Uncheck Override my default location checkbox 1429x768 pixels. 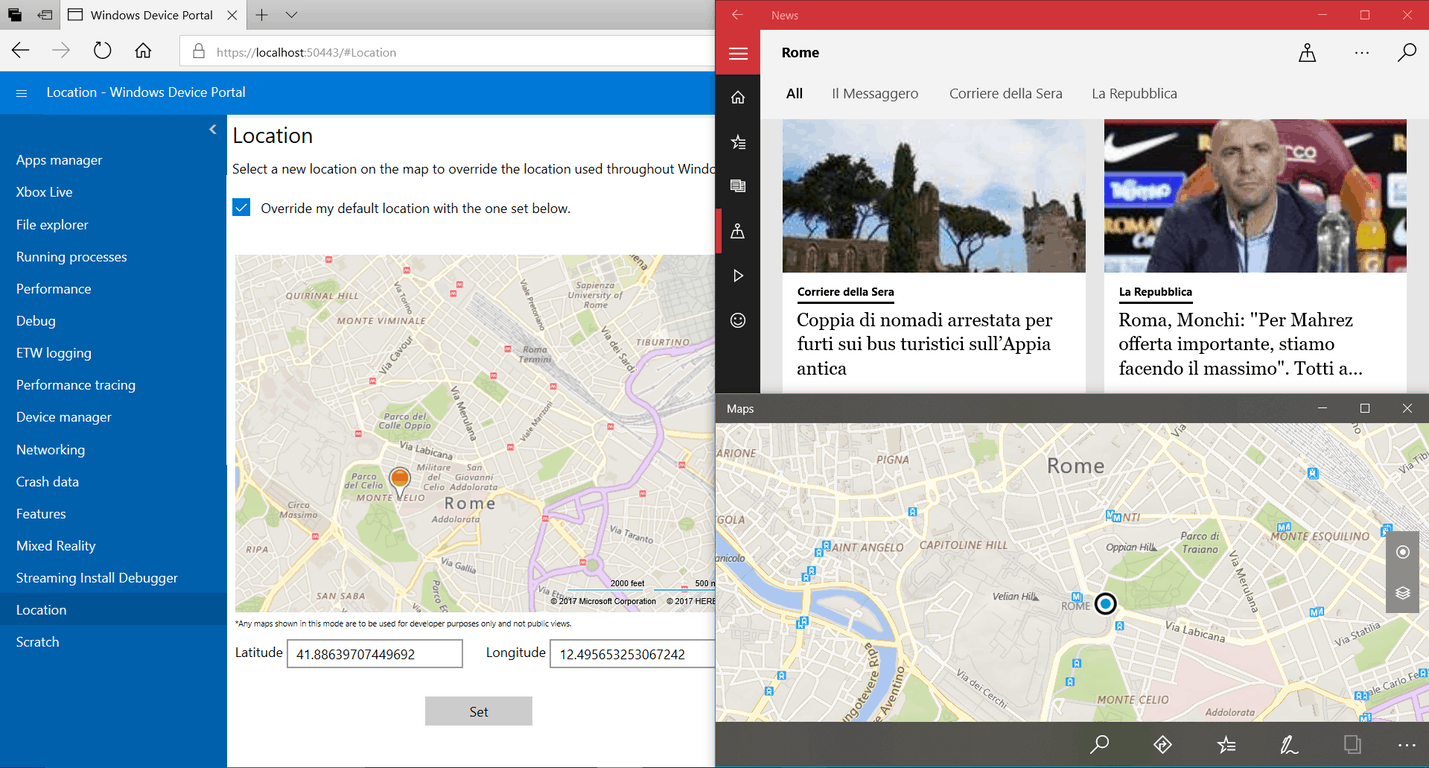[x=241, y=208]
